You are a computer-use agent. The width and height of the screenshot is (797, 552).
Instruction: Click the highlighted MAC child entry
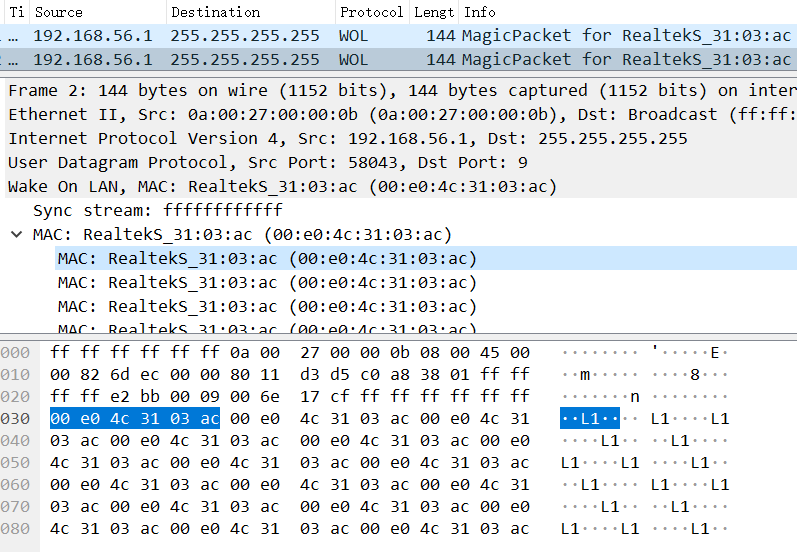[267, 259]
